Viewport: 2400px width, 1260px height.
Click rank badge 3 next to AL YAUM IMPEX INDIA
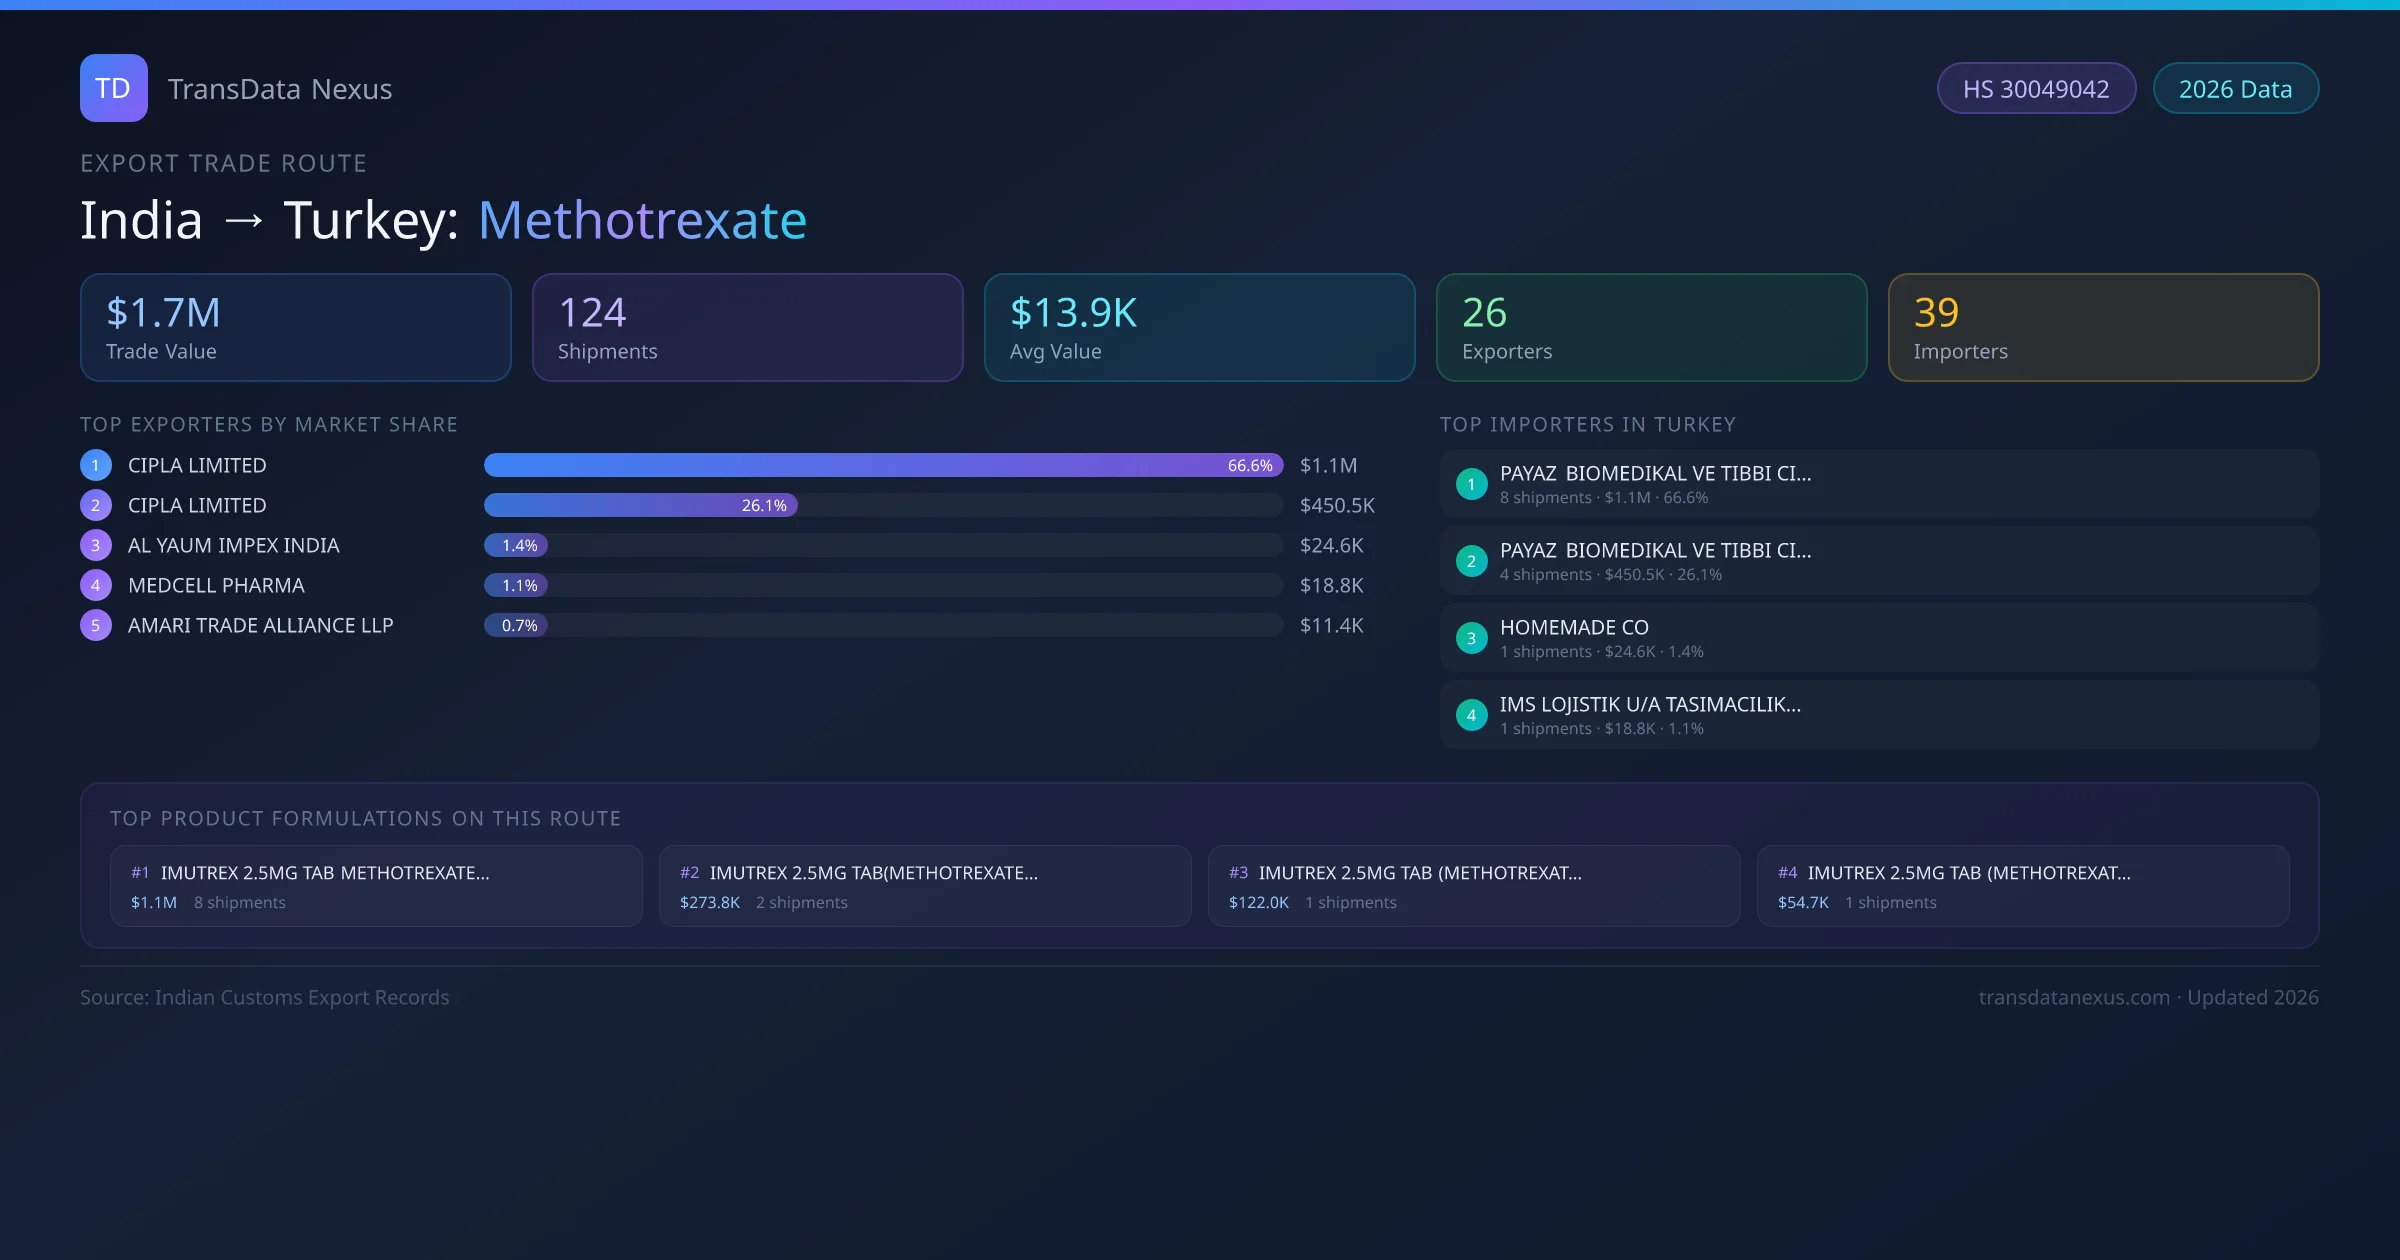point(95,545)
